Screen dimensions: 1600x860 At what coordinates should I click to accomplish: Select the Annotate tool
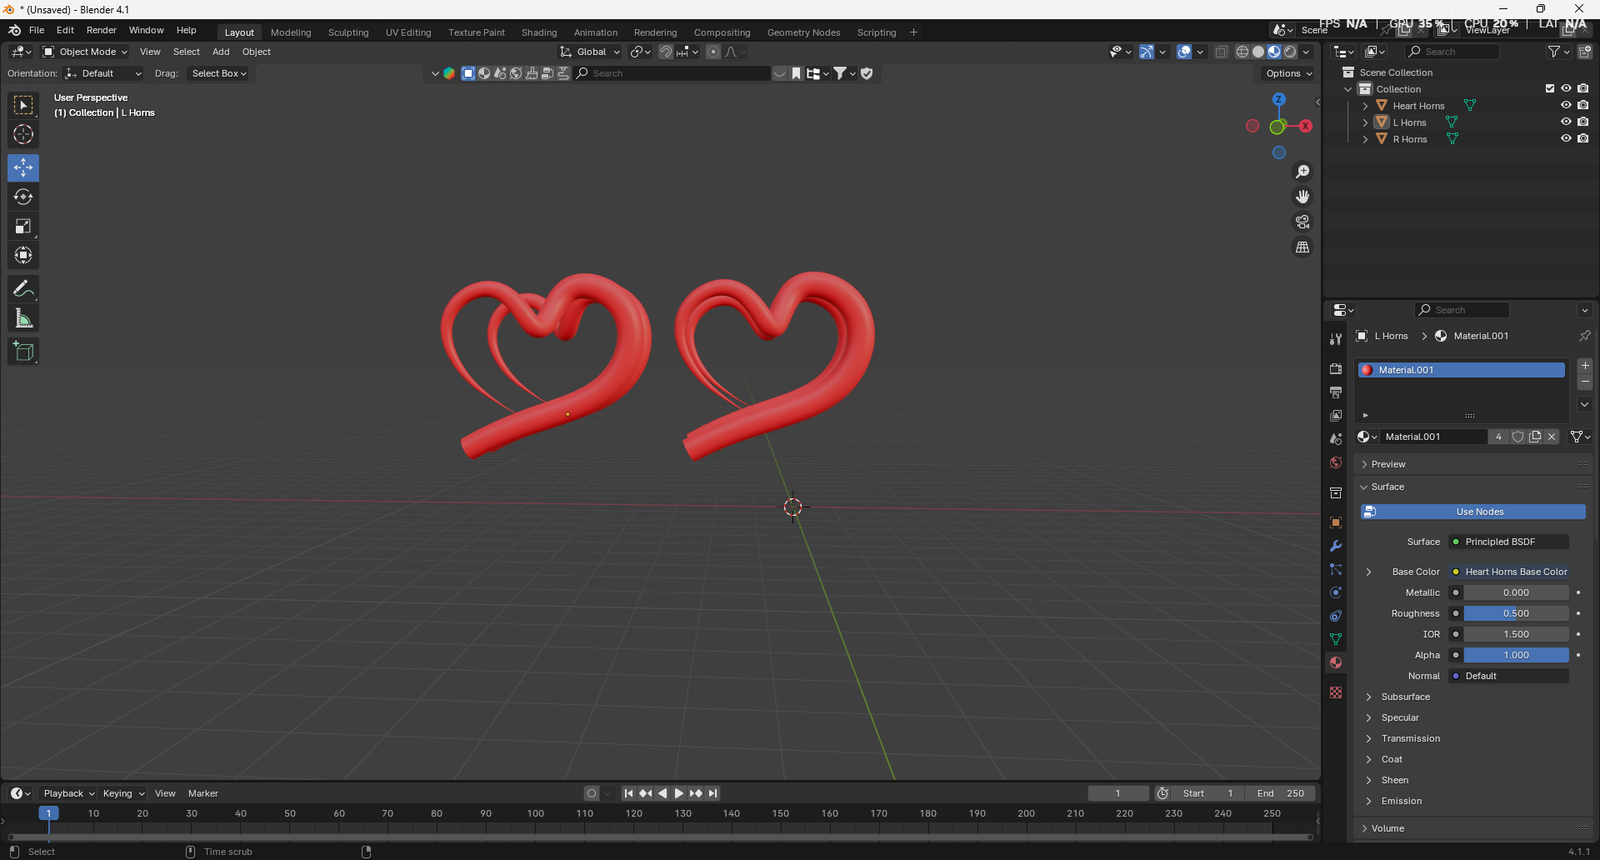click(23, 289)
